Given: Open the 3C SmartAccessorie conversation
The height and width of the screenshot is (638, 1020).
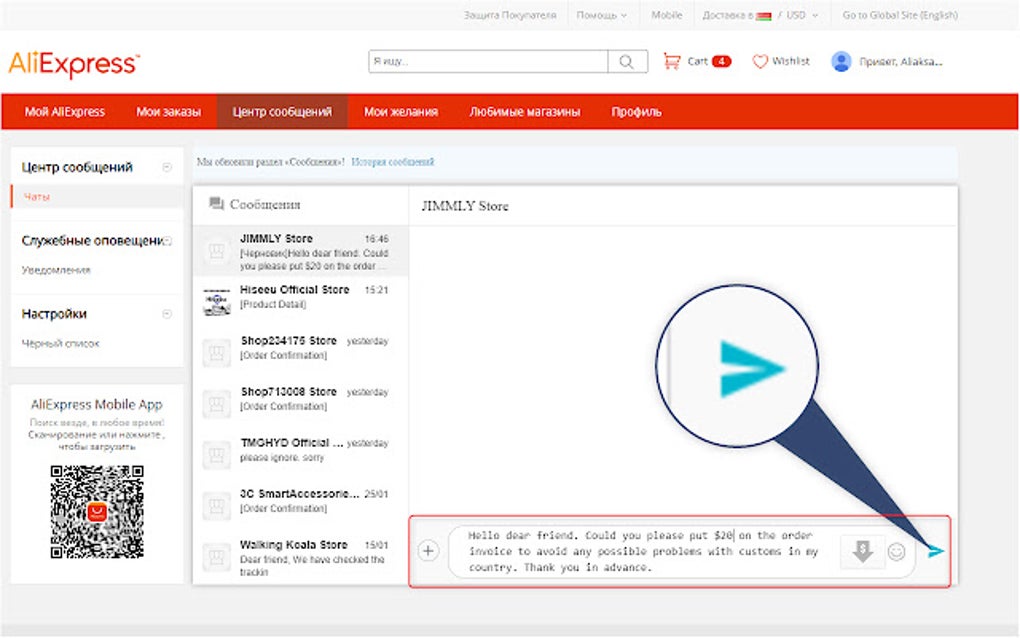Looking at the screenshot, I should tap(301, 506).
